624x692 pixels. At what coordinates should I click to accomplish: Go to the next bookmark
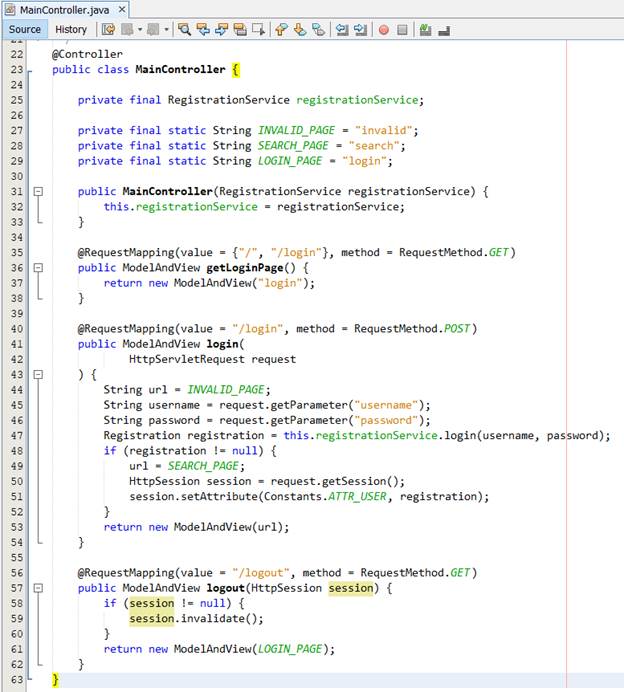(x=300, y=30)
